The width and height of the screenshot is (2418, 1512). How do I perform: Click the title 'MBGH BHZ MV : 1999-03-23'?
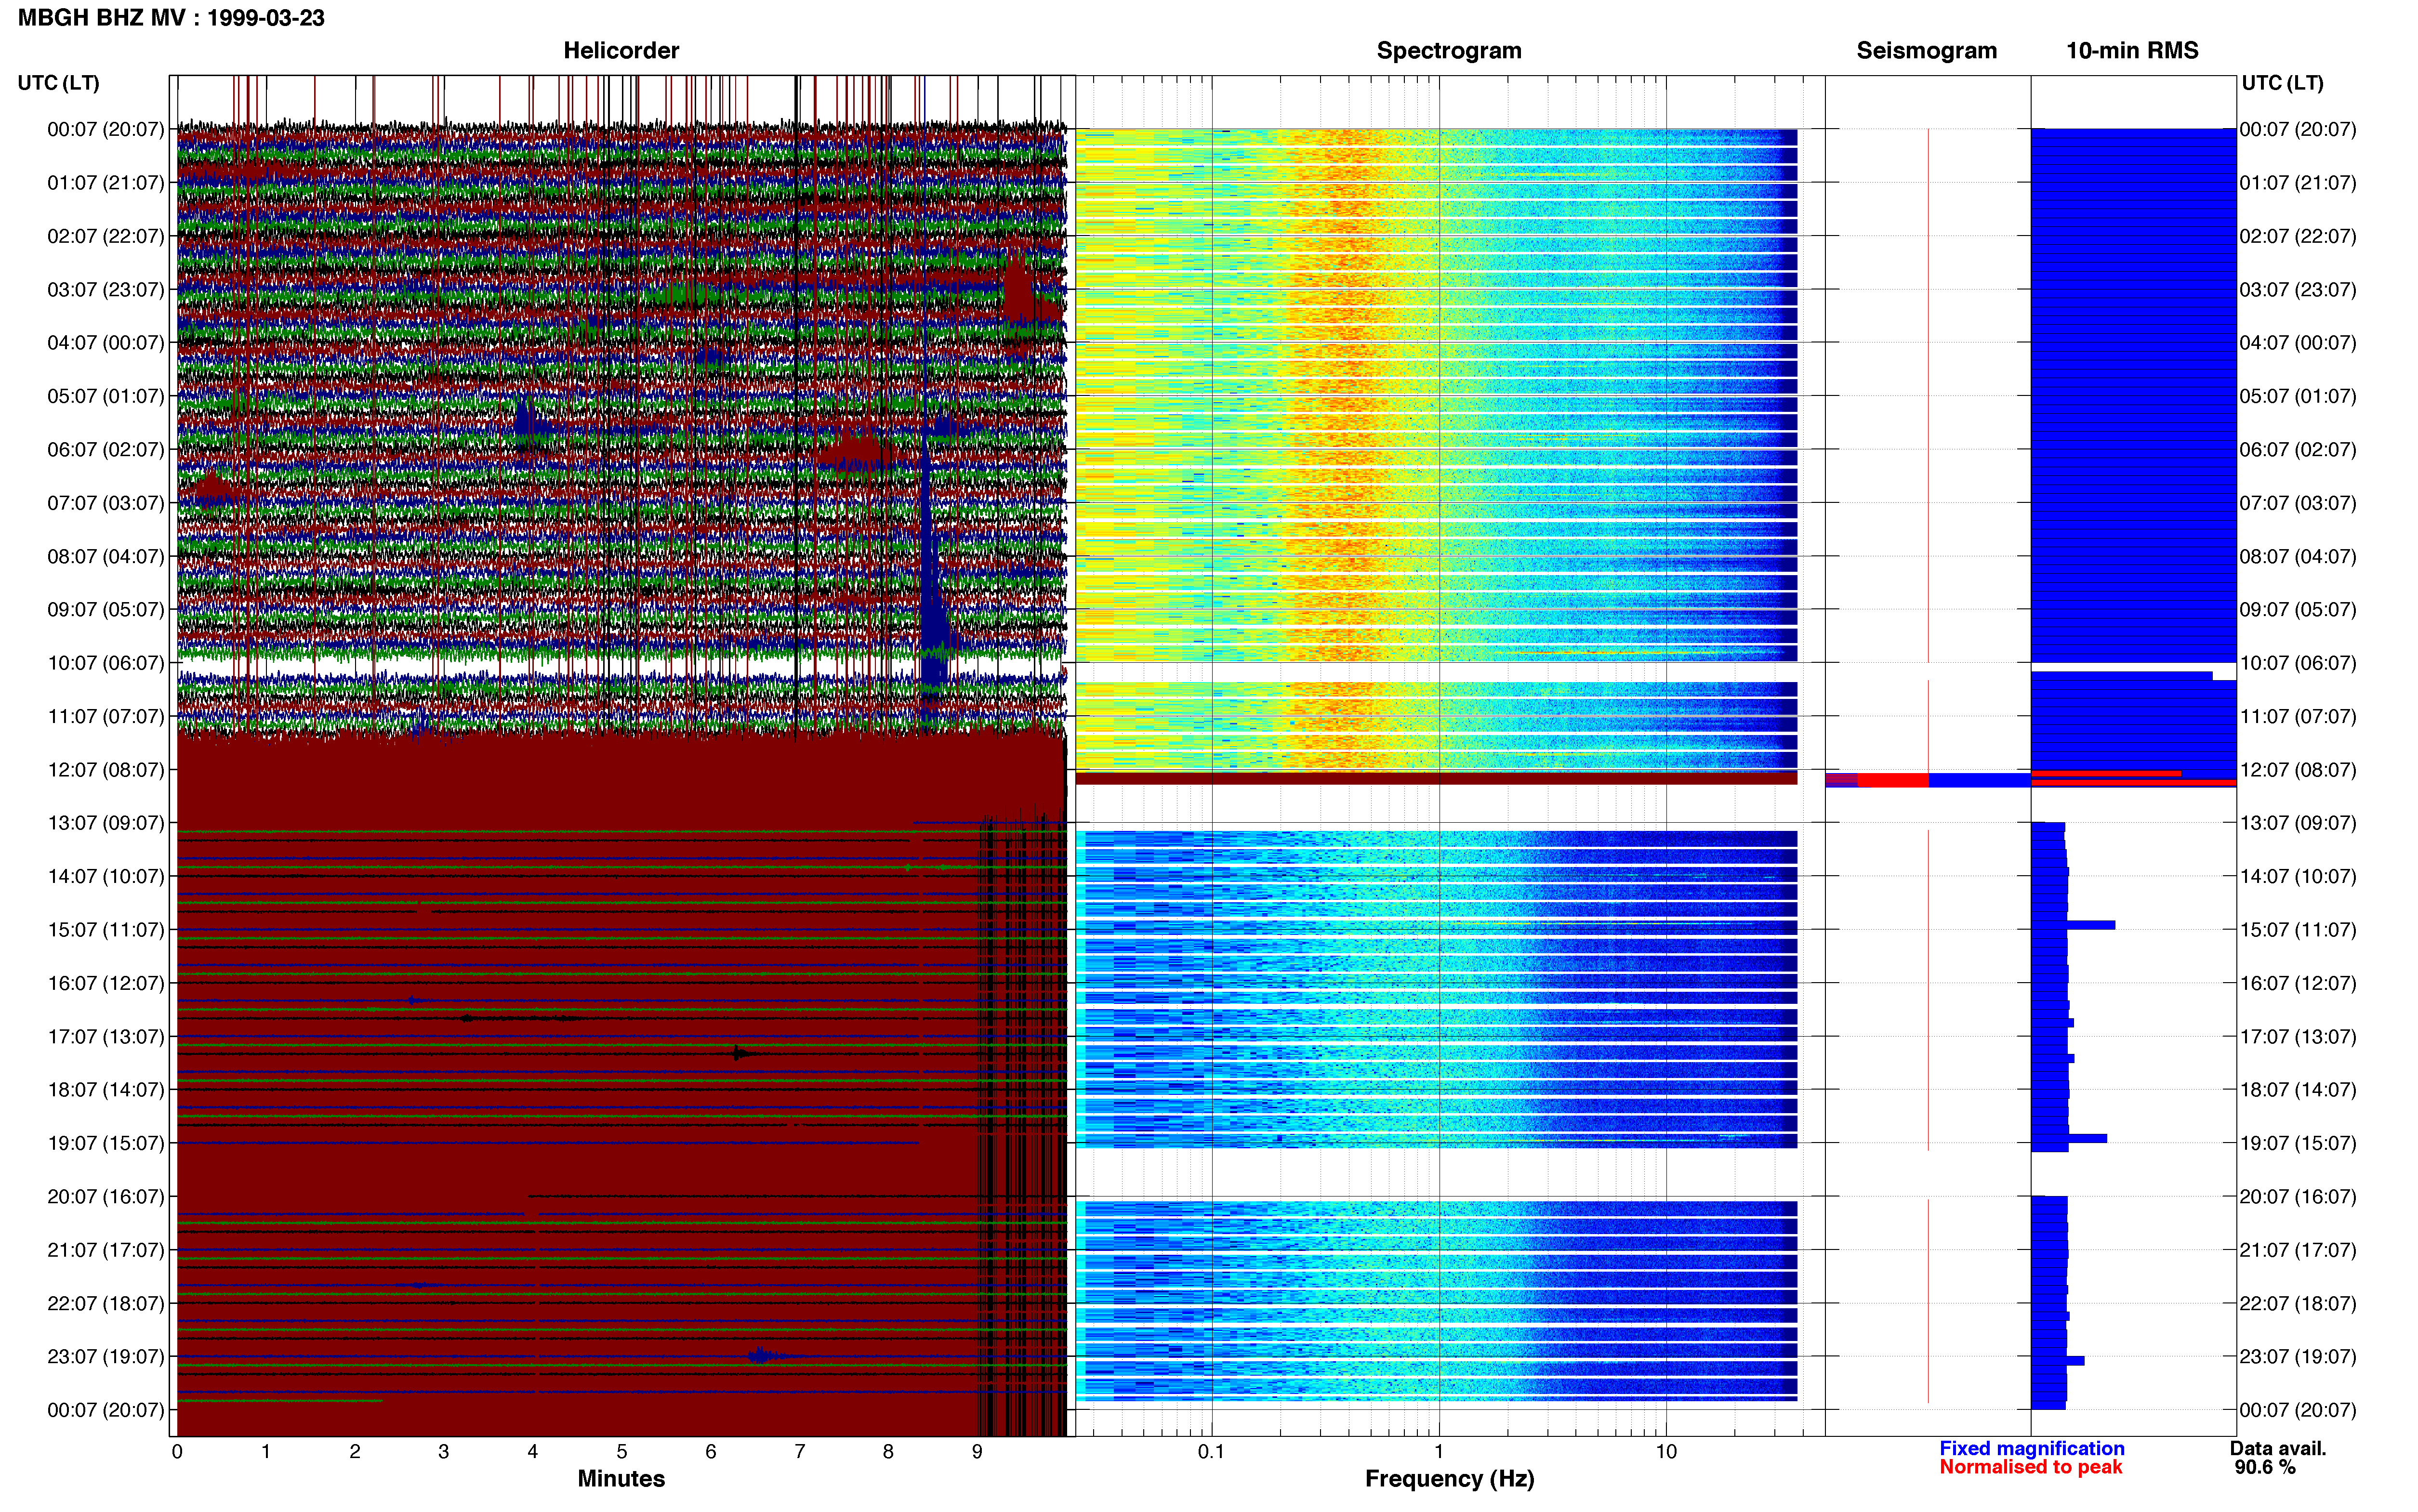pos(171,18)
